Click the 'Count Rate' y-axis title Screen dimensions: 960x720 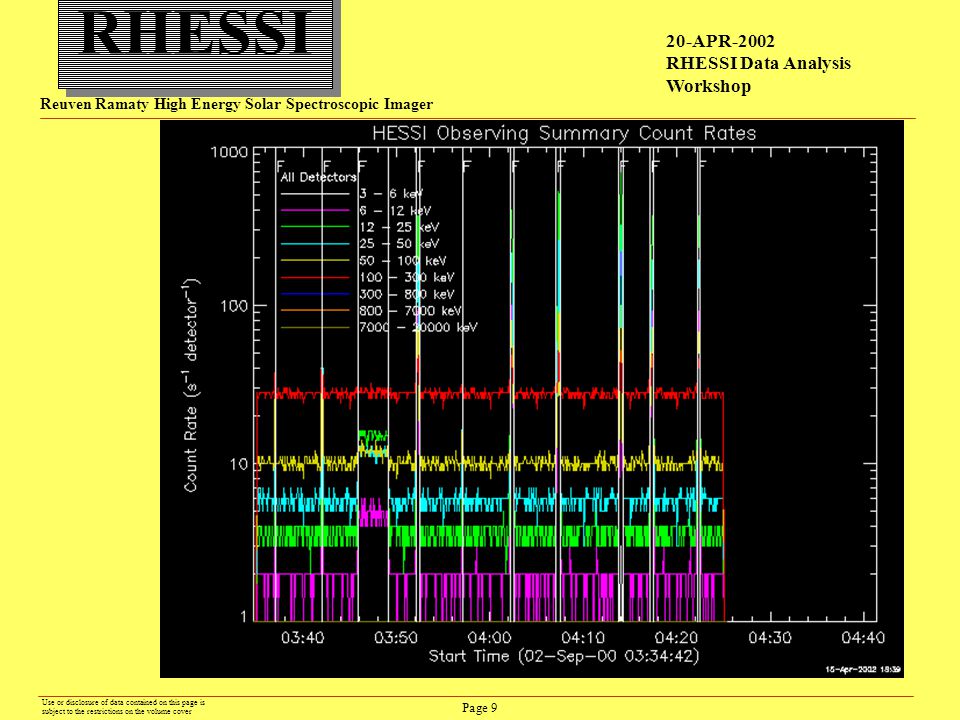pos(191,384)
